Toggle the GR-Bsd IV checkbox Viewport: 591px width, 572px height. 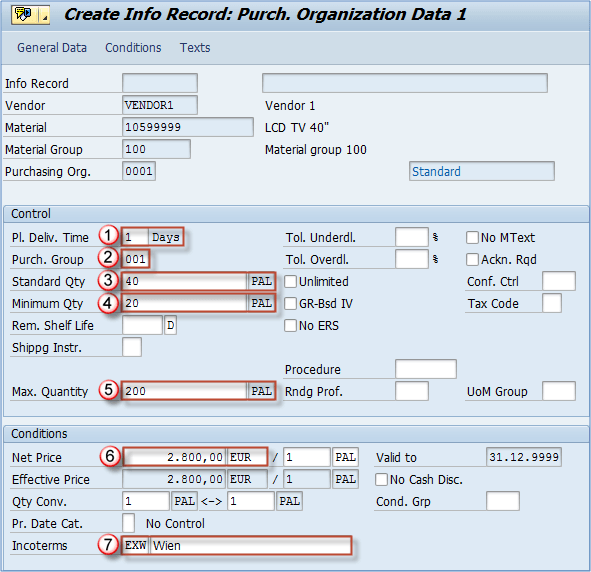pos(290,303)
